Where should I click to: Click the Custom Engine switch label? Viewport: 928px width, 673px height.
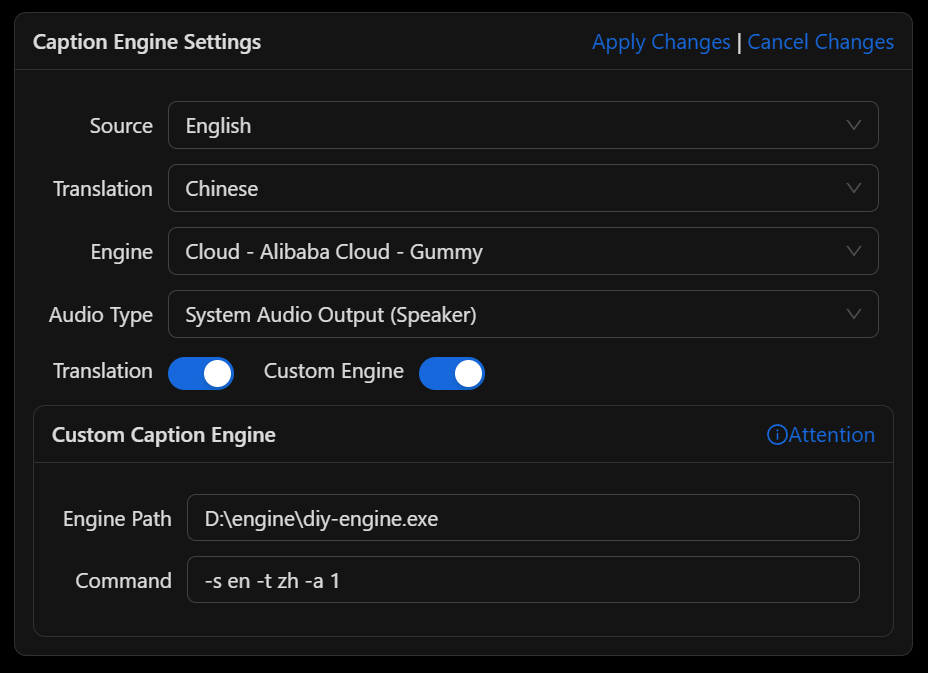coord(334,371)
